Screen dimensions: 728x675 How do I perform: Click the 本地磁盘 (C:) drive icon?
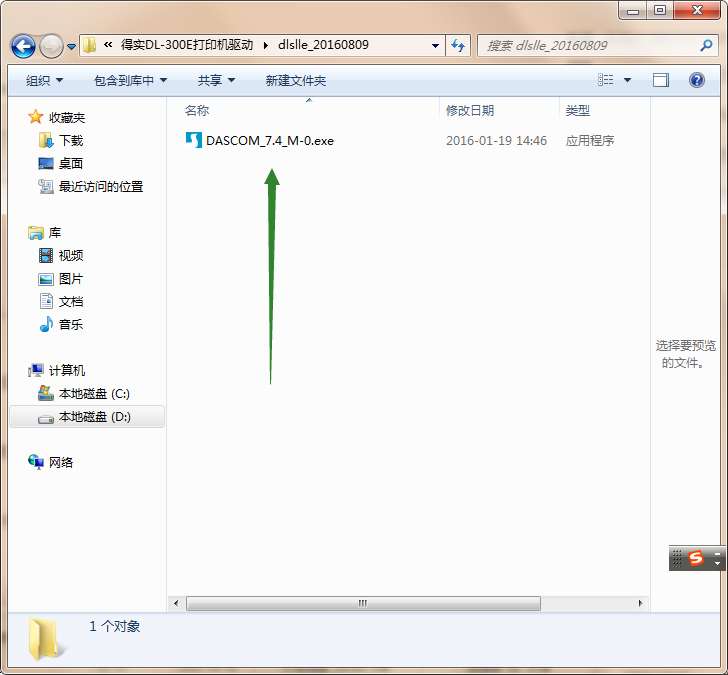(46, 393)
